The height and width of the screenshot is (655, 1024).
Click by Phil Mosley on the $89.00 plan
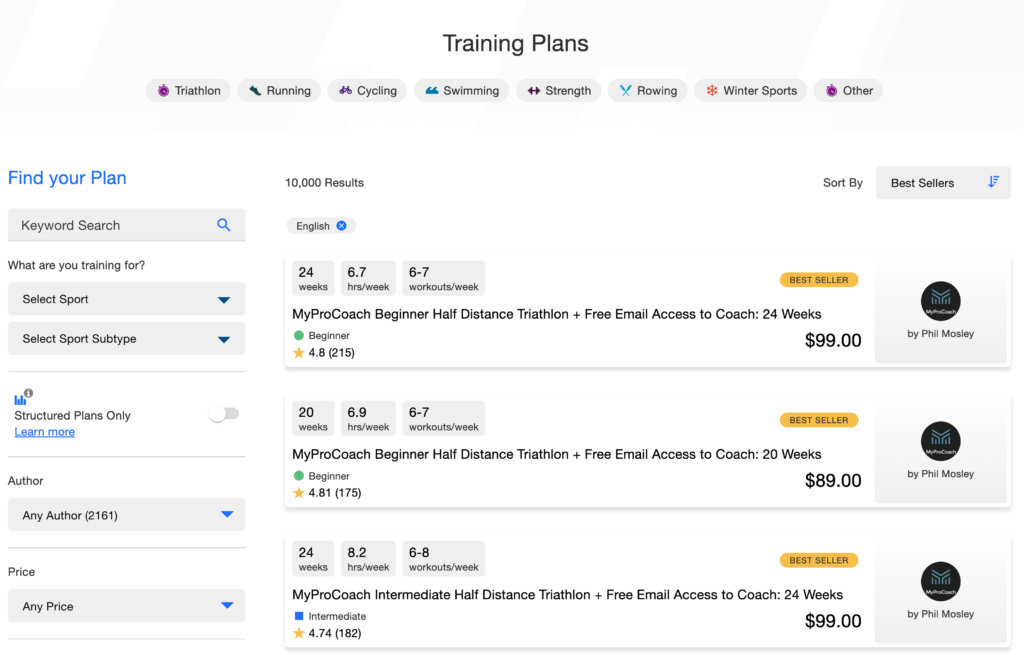(x=940, y=473)
